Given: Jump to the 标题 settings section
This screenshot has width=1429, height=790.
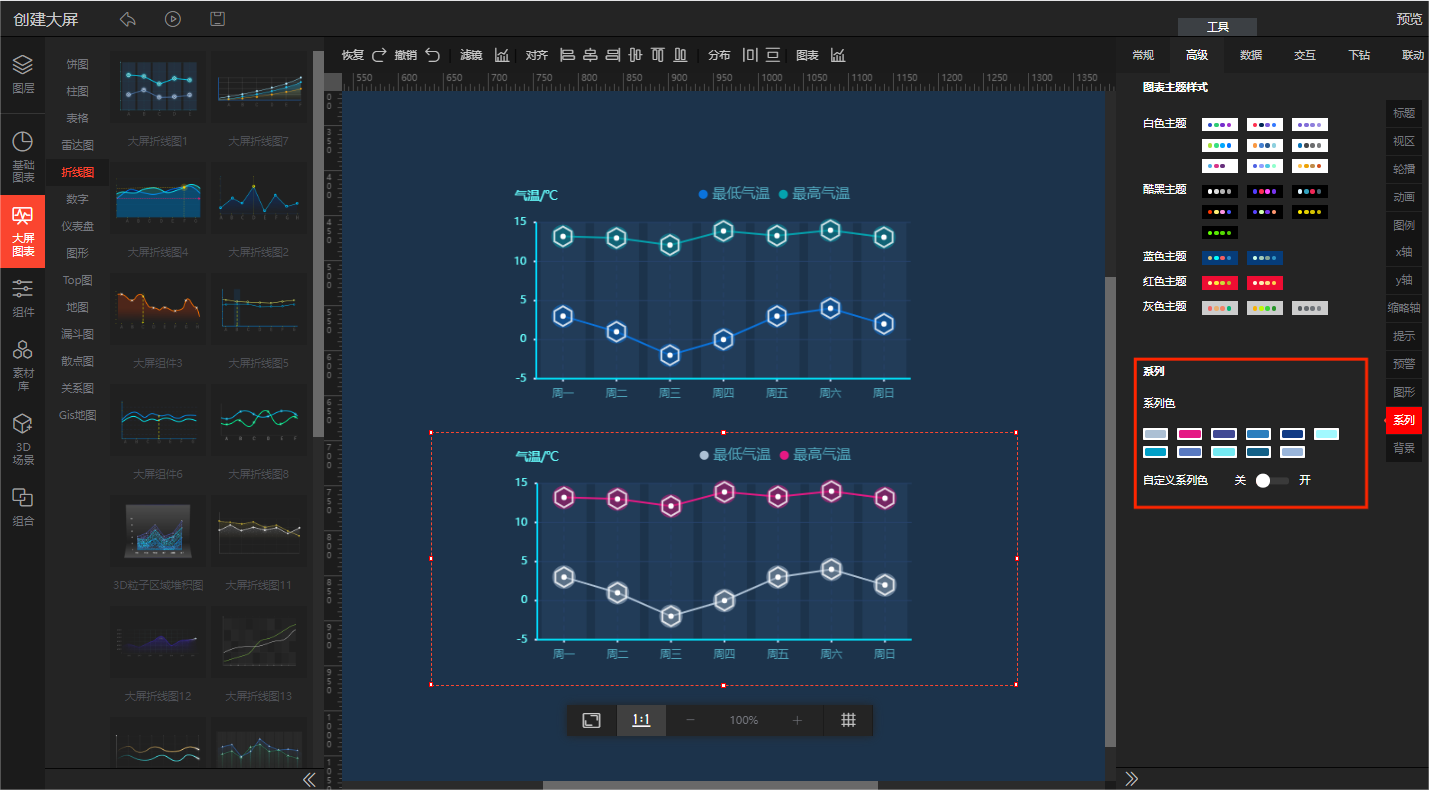Looking at the screenshot, I should click(x=1404, y=113).
